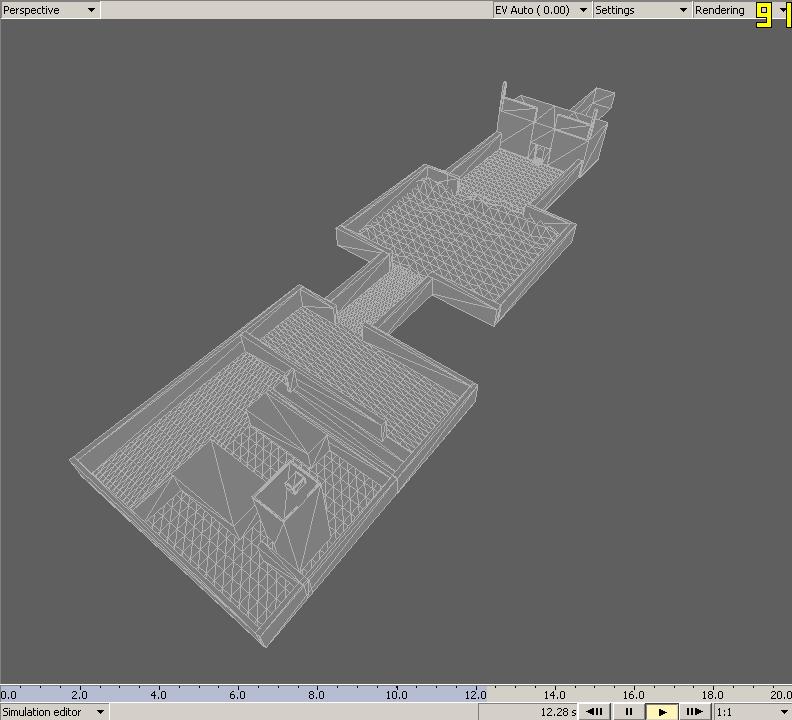Viewport: 792px width, 720px height.
Task: Jump to 14.0 on the timeline ruler
Action: tap(555, 695)
